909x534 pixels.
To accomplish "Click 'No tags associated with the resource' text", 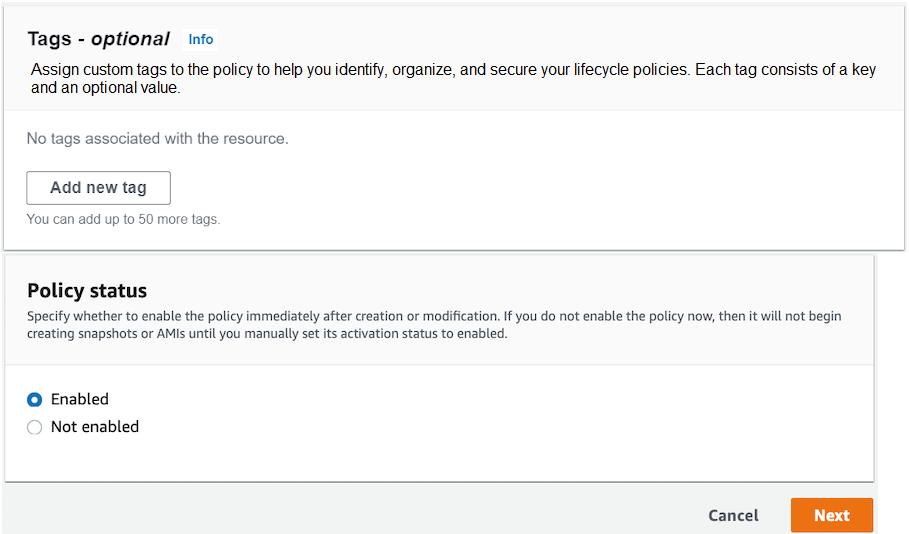I will click(157, 139).
